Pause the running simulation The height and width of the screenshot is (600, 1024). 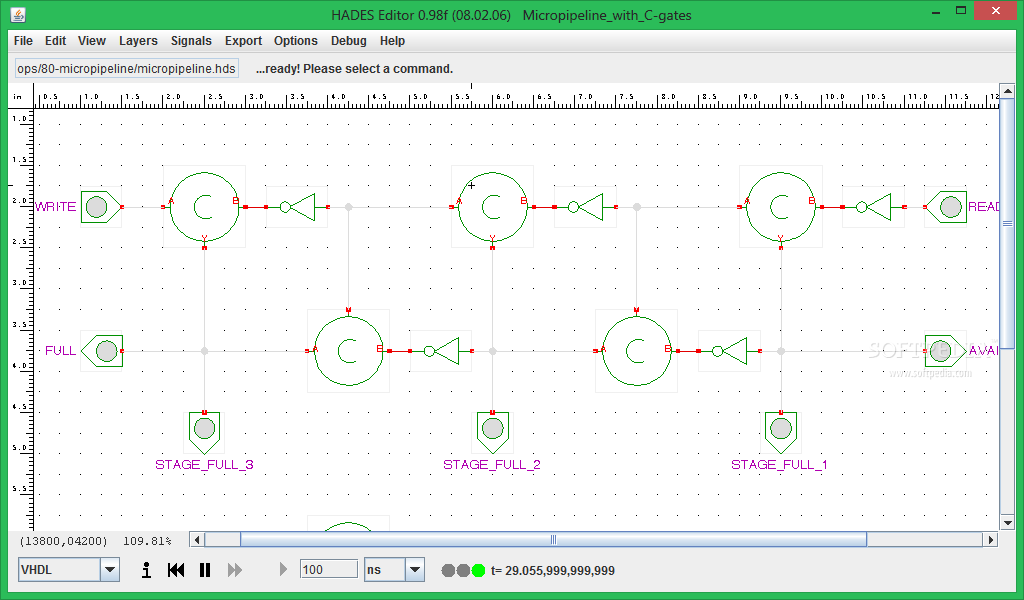coord(205,570)
